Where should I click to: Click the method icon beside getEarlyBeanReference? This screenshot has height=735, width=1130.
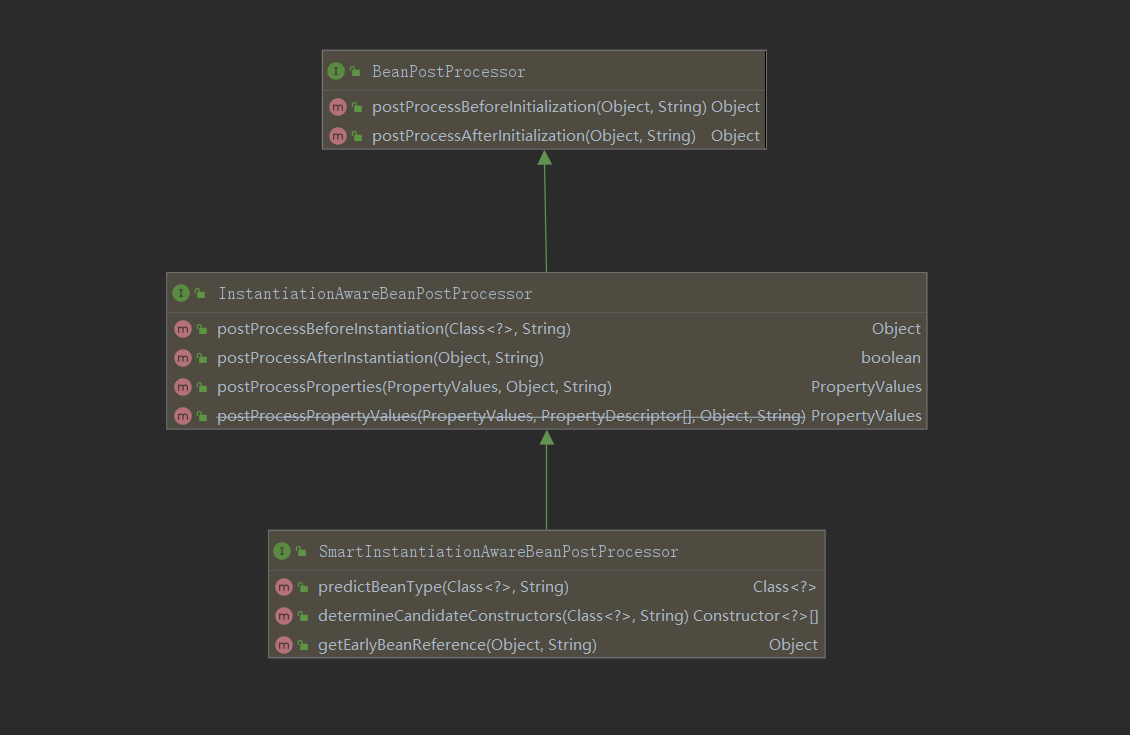pos(284,645)
